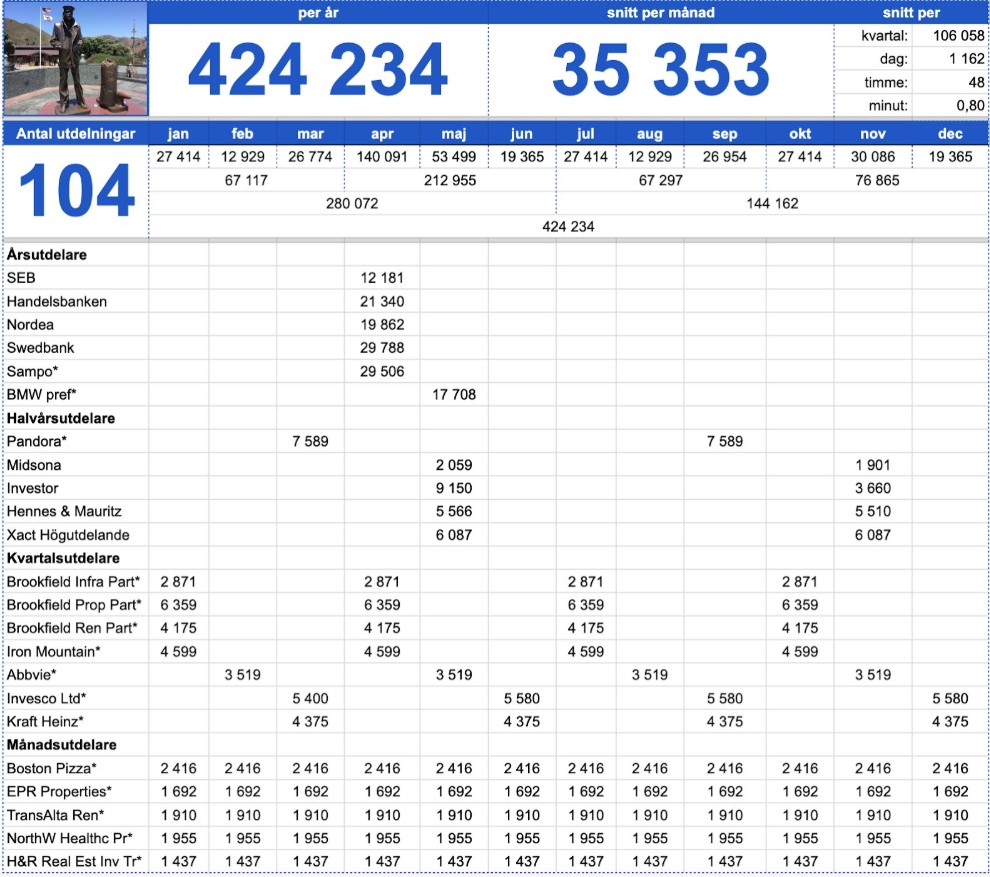Select the big number 104
Screen dimensions: 990x877
(76, 190)
